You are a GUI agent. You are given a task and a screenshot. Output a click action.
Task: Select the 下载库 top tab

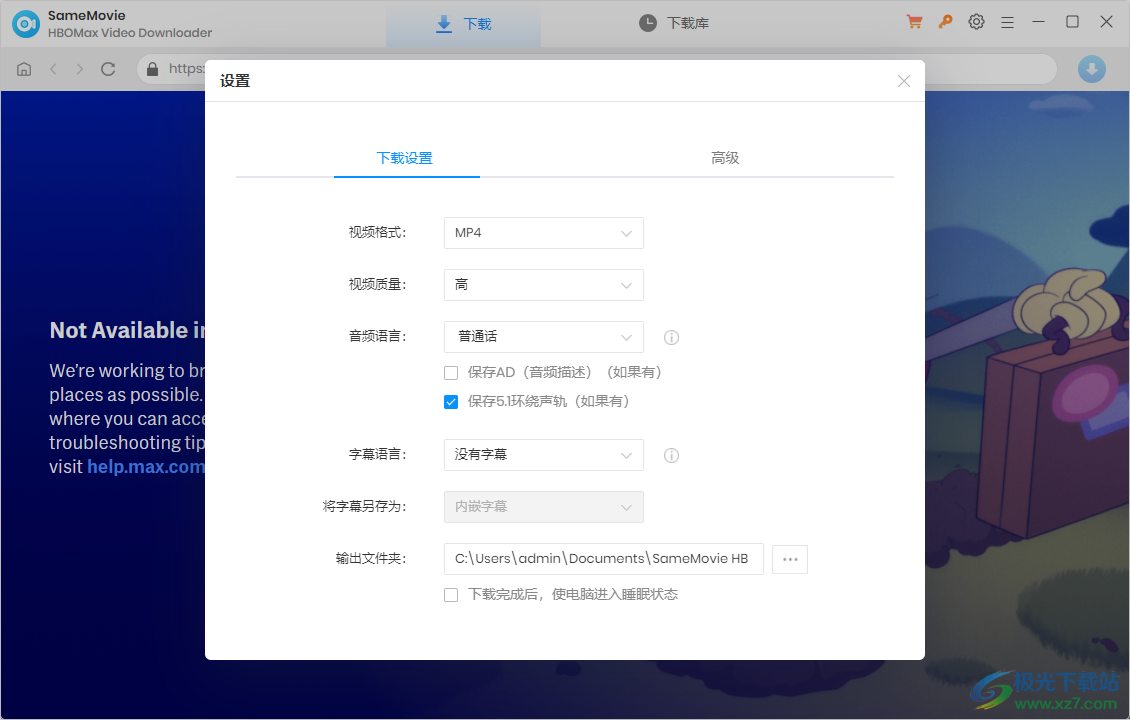click(674, 24)
